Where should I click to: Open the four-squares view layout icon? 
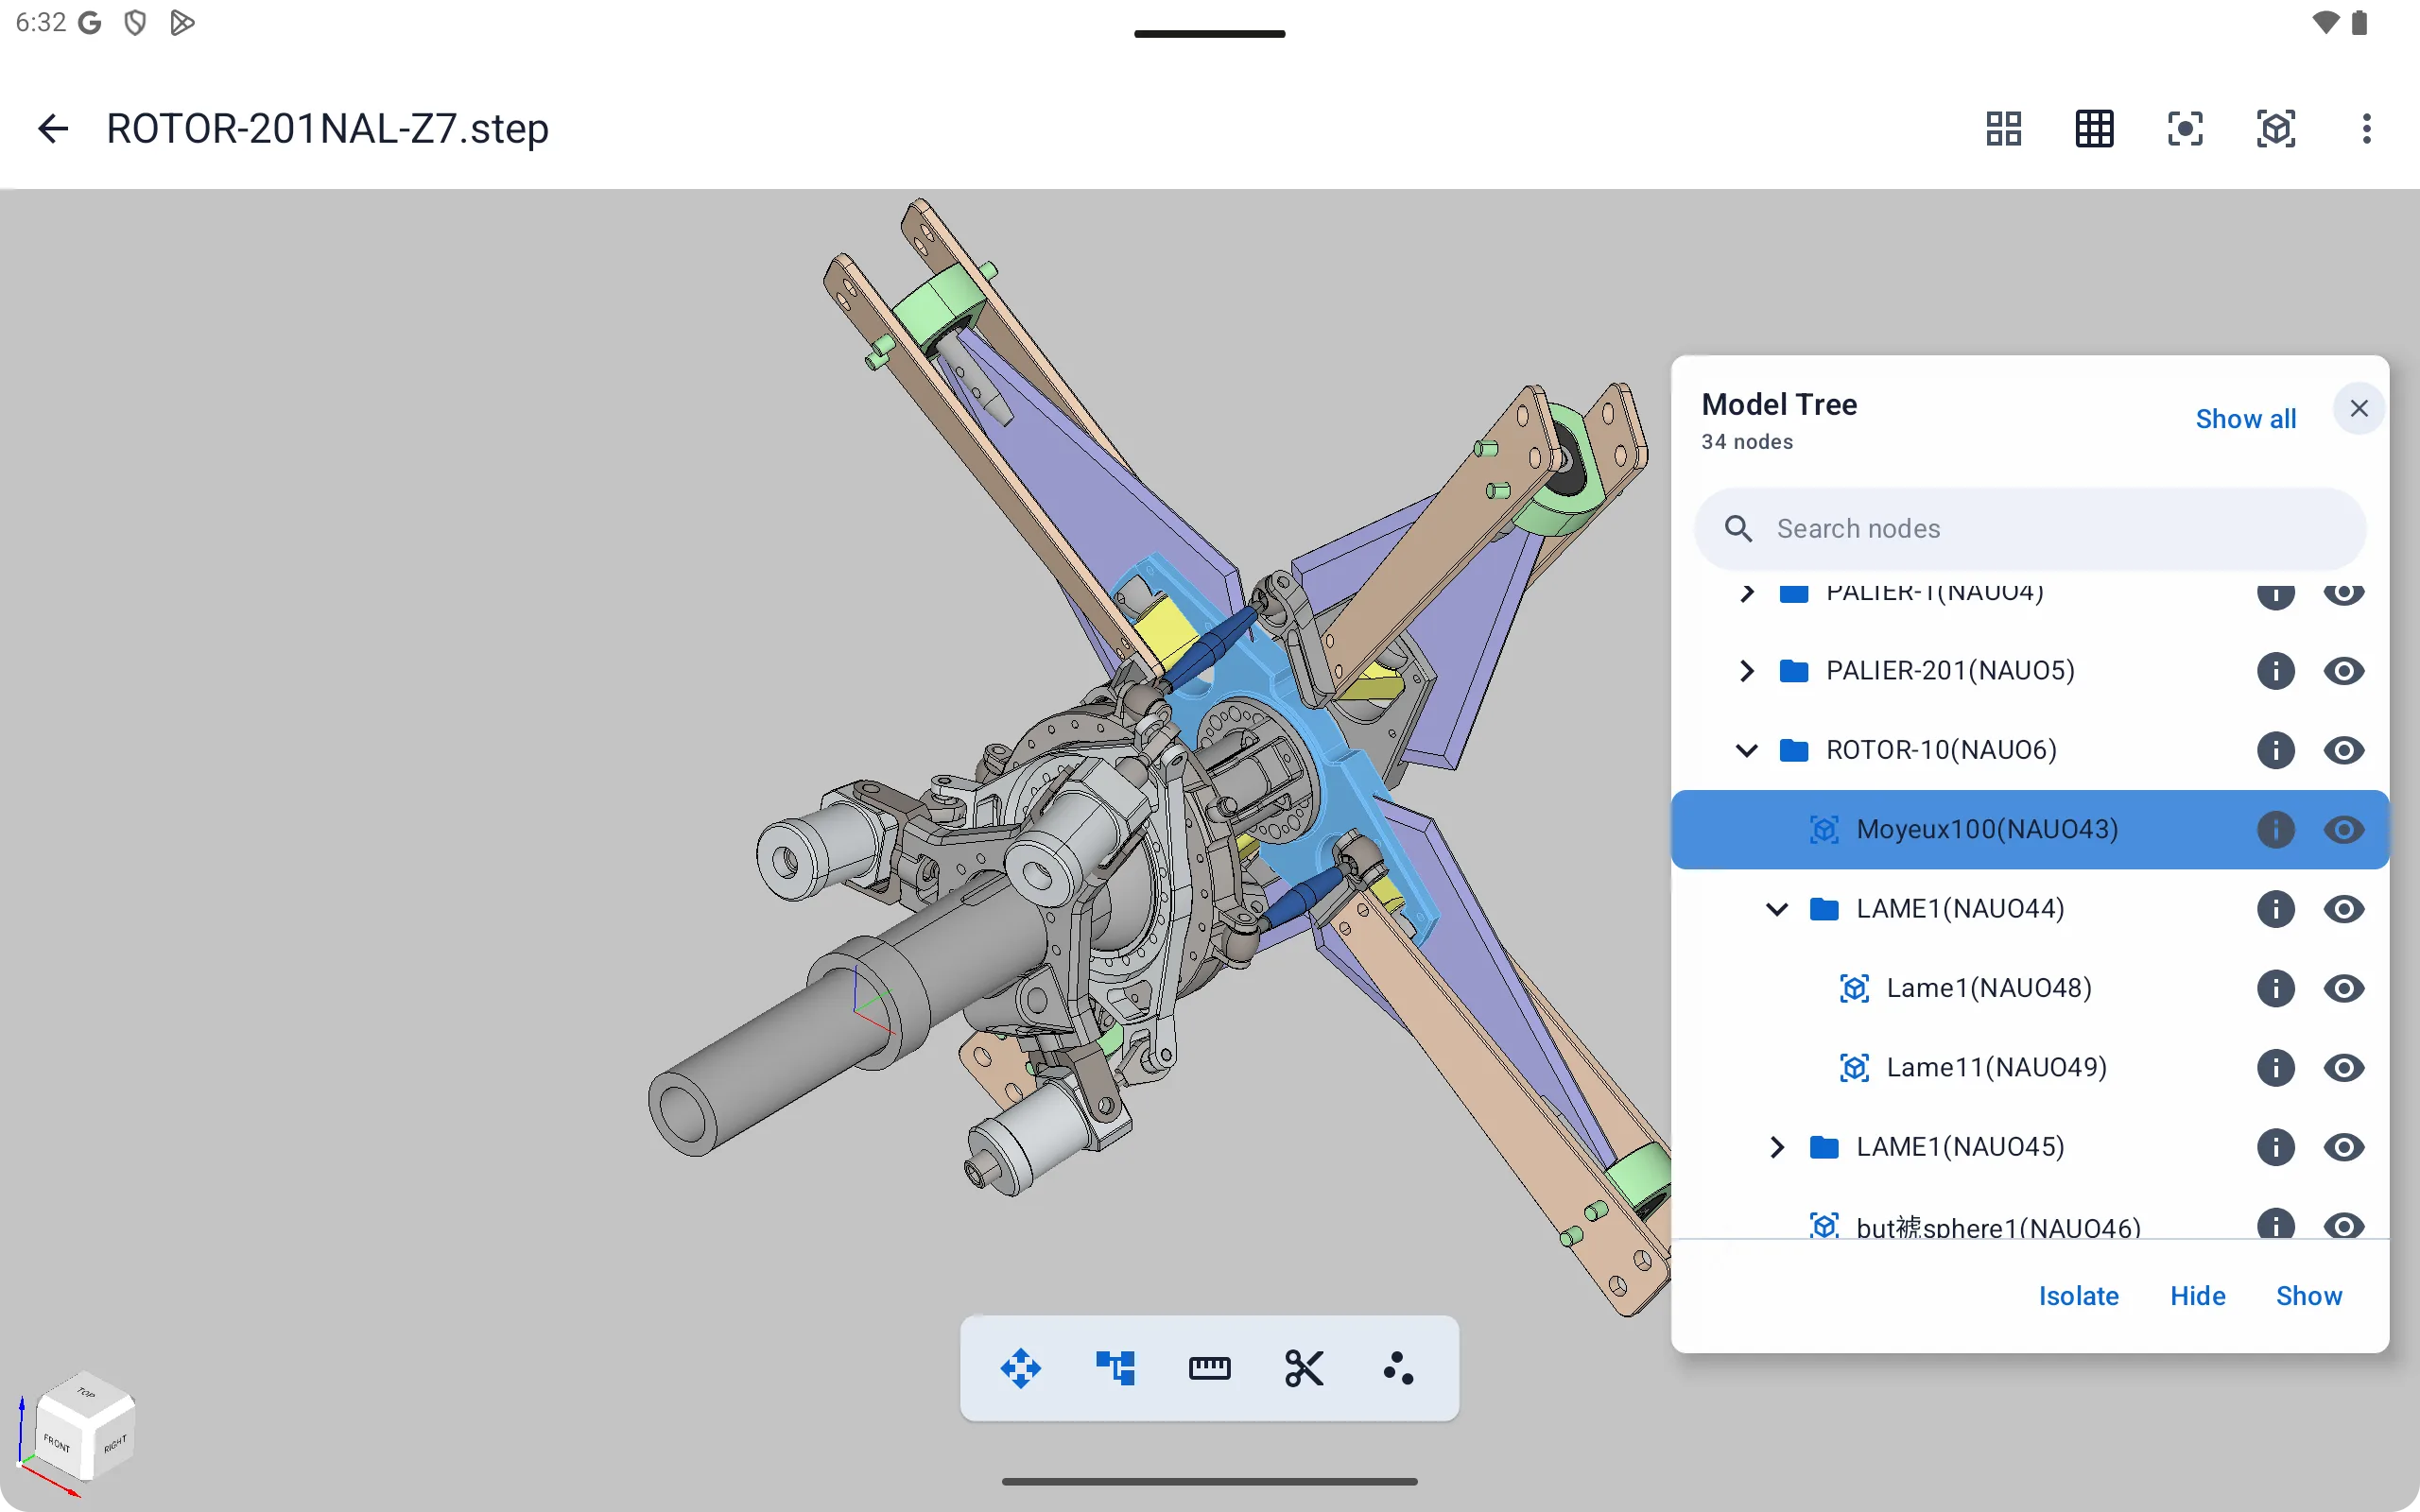tap(2003, 129)
